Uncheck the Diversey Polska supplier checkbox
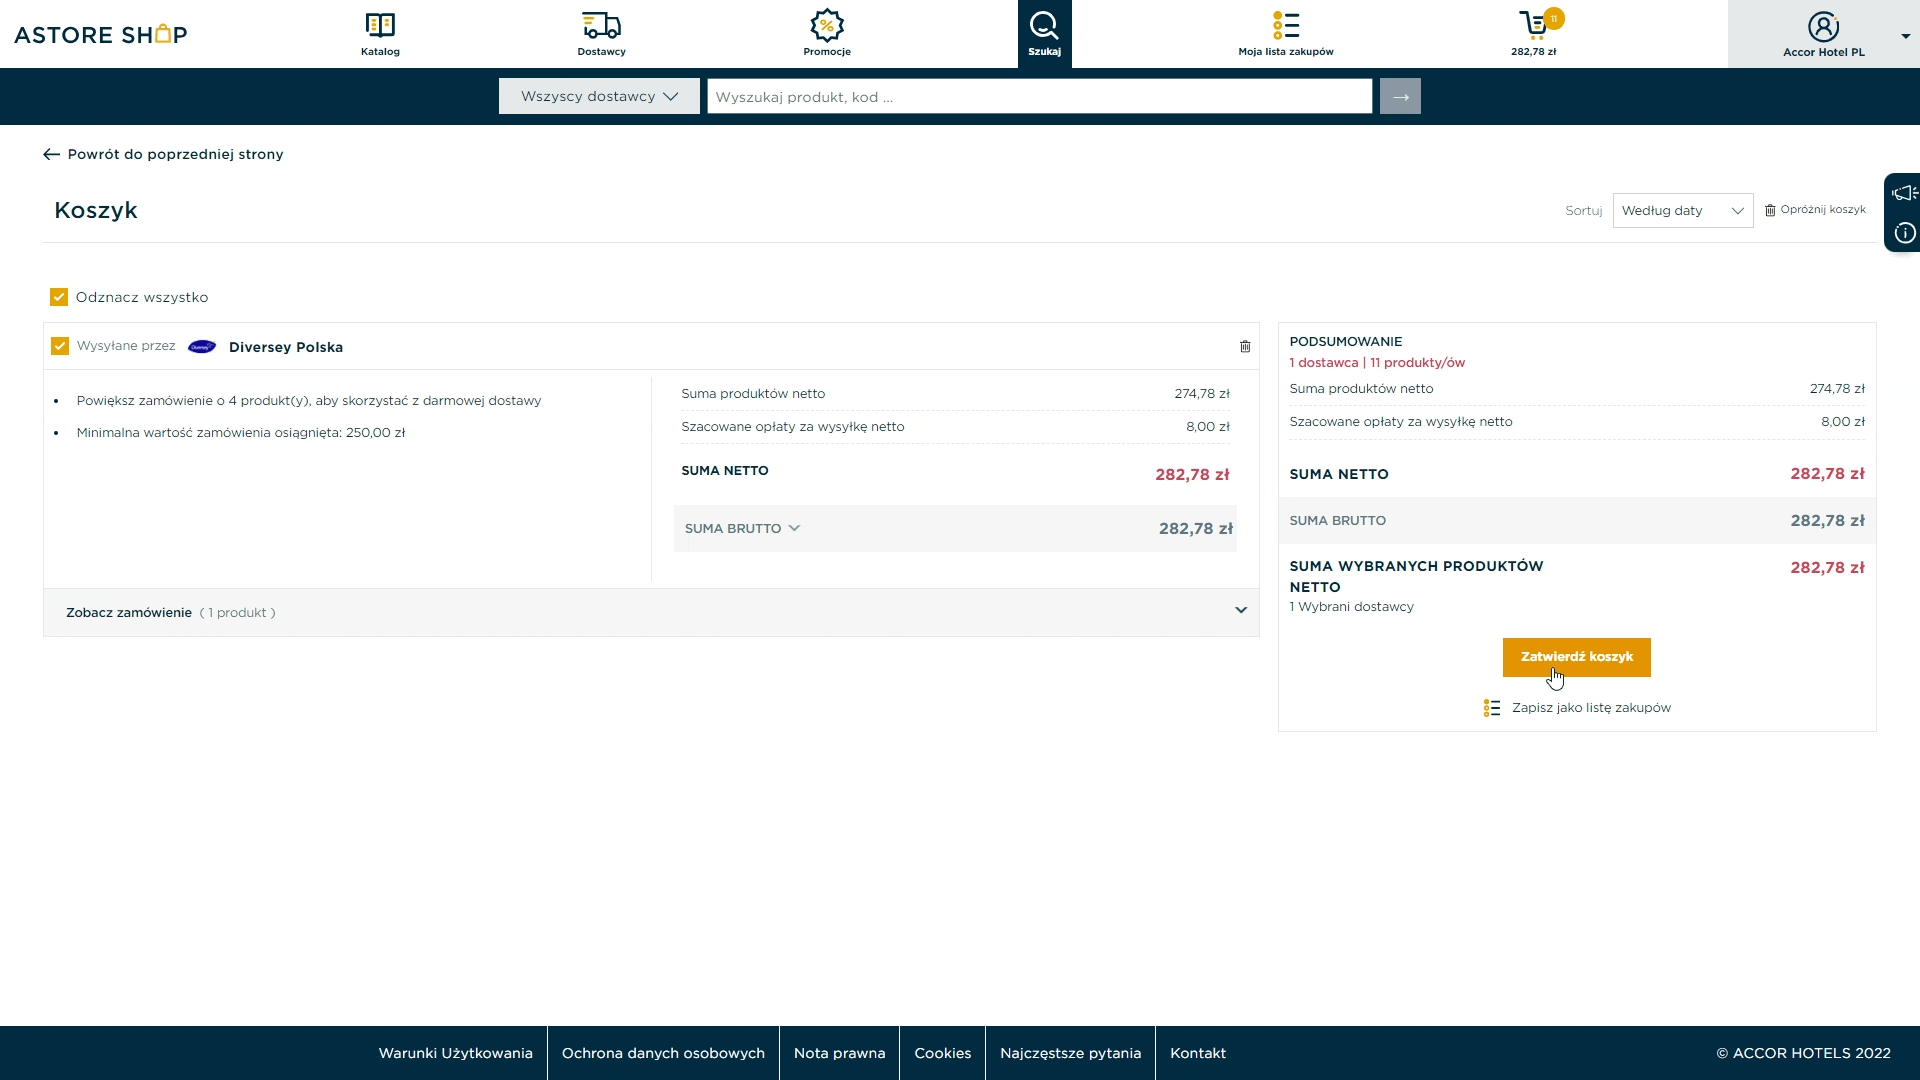Image resolution: width=1920 pixels, height=1080 pixels. point(60,346)
